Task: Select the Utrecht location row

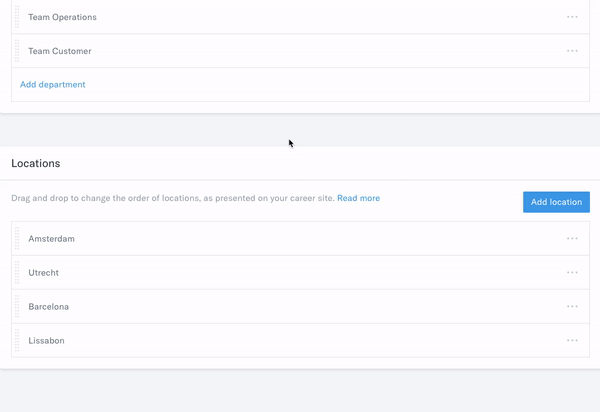Action: pos(300,272)
